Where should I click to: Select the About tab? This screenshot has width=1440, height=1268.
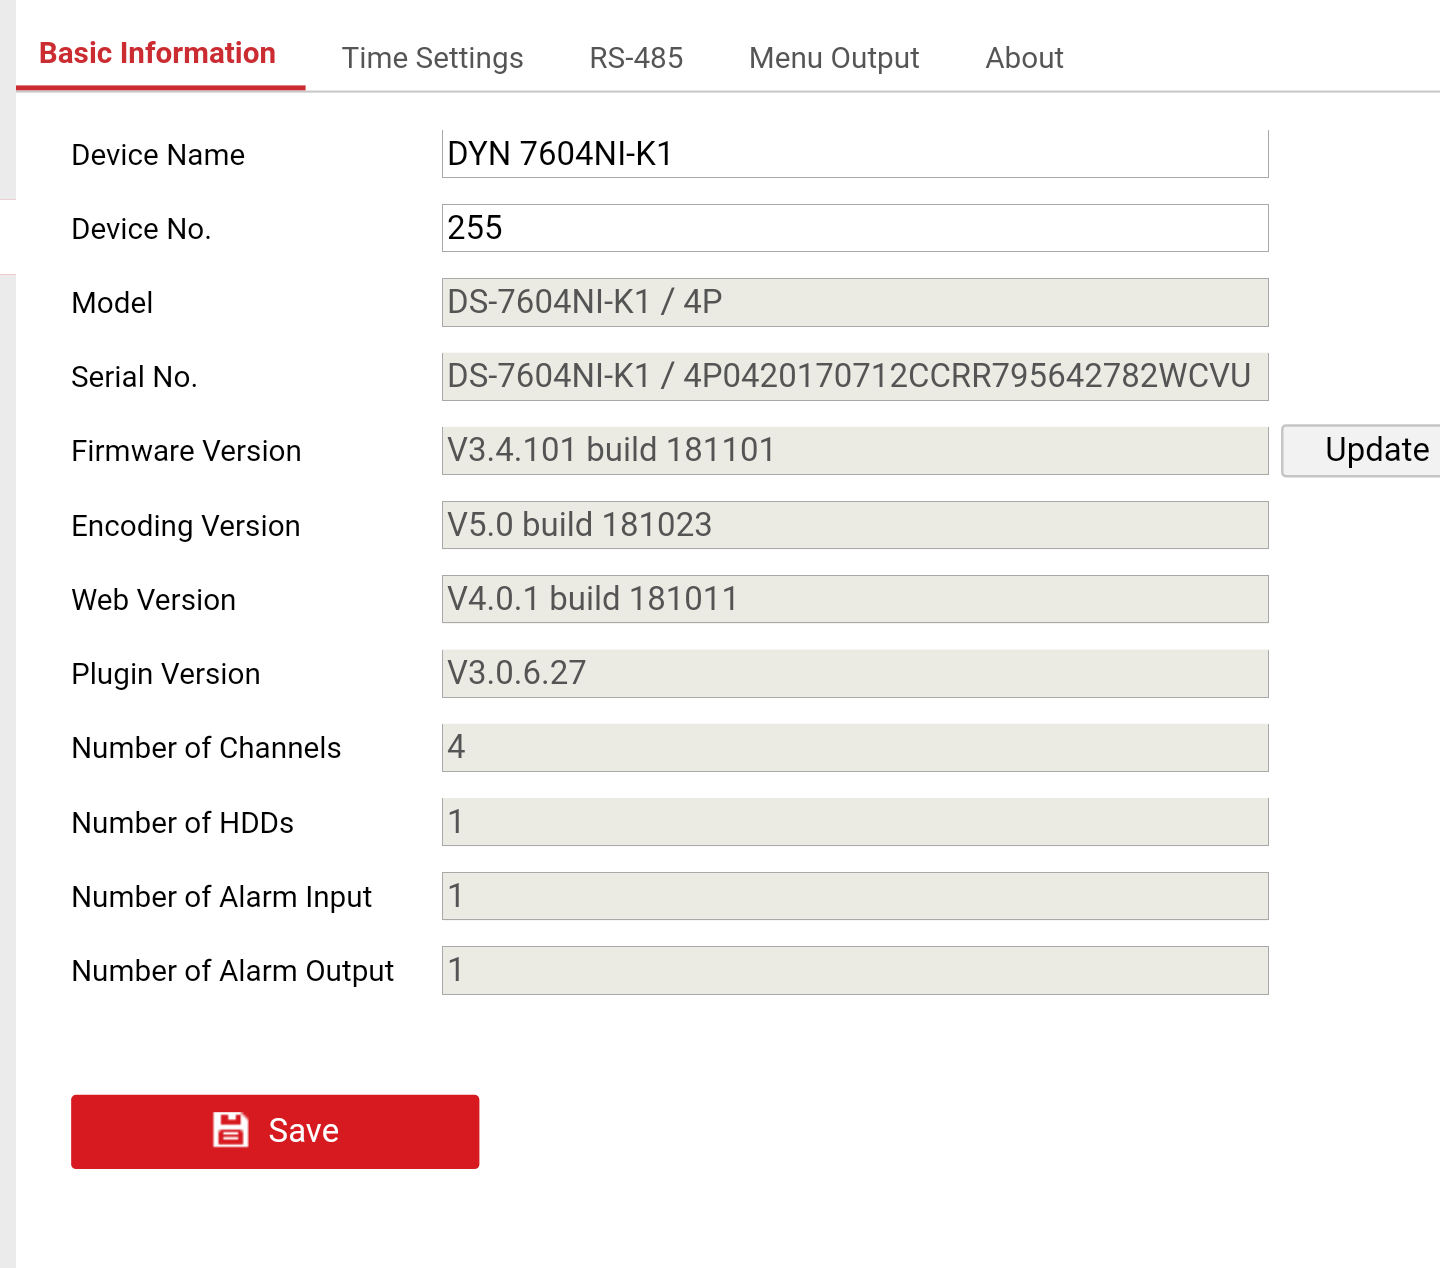[1024, 58]
